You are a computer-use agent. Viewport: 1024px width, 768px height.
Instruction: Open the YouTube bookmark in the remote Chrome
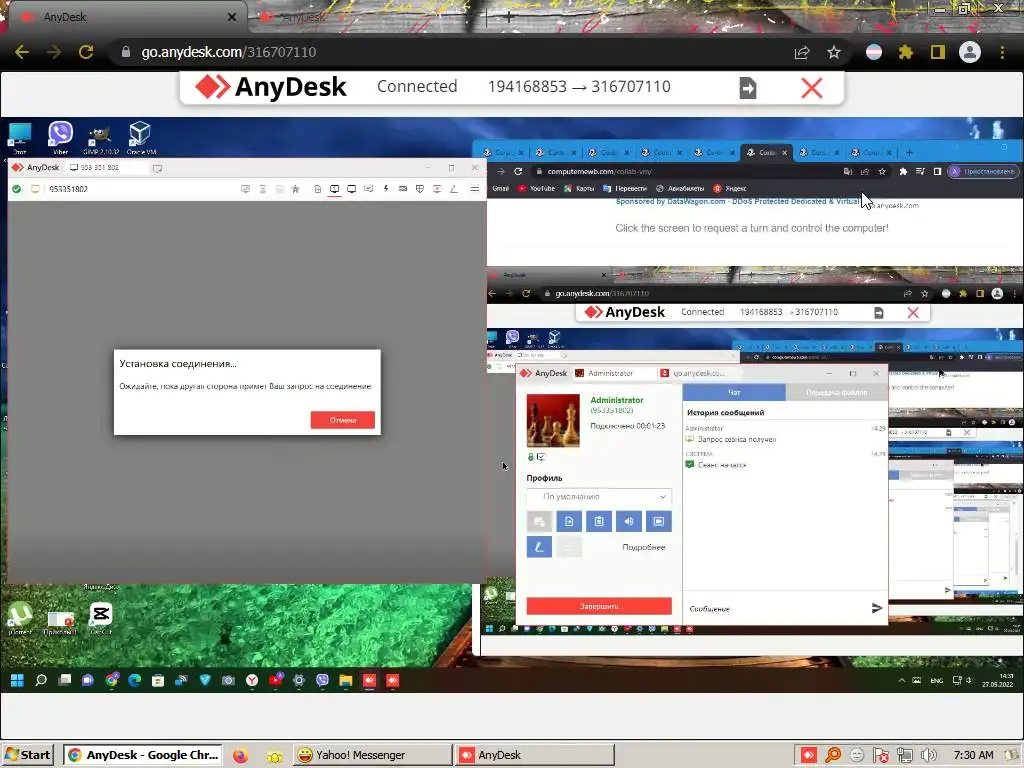[536, 188]
